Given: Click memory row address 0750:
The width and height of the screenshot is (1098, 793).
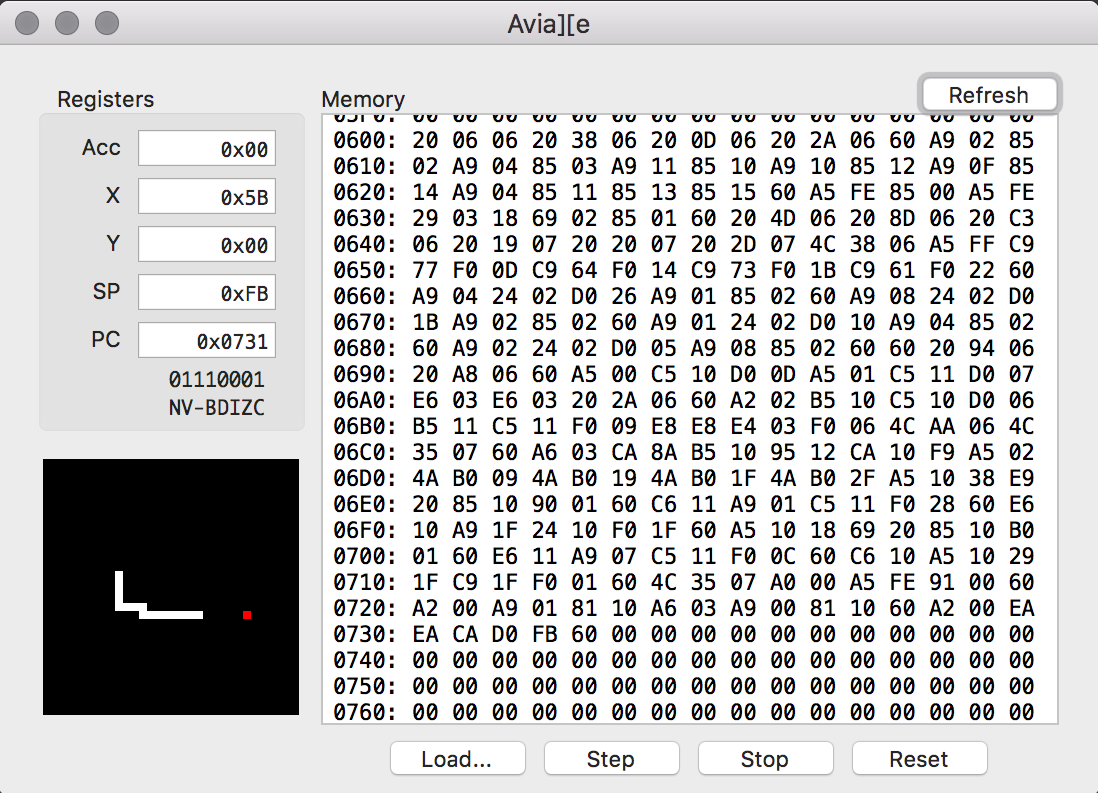Looking at the screenshot, I should click(x=364, y=686).
